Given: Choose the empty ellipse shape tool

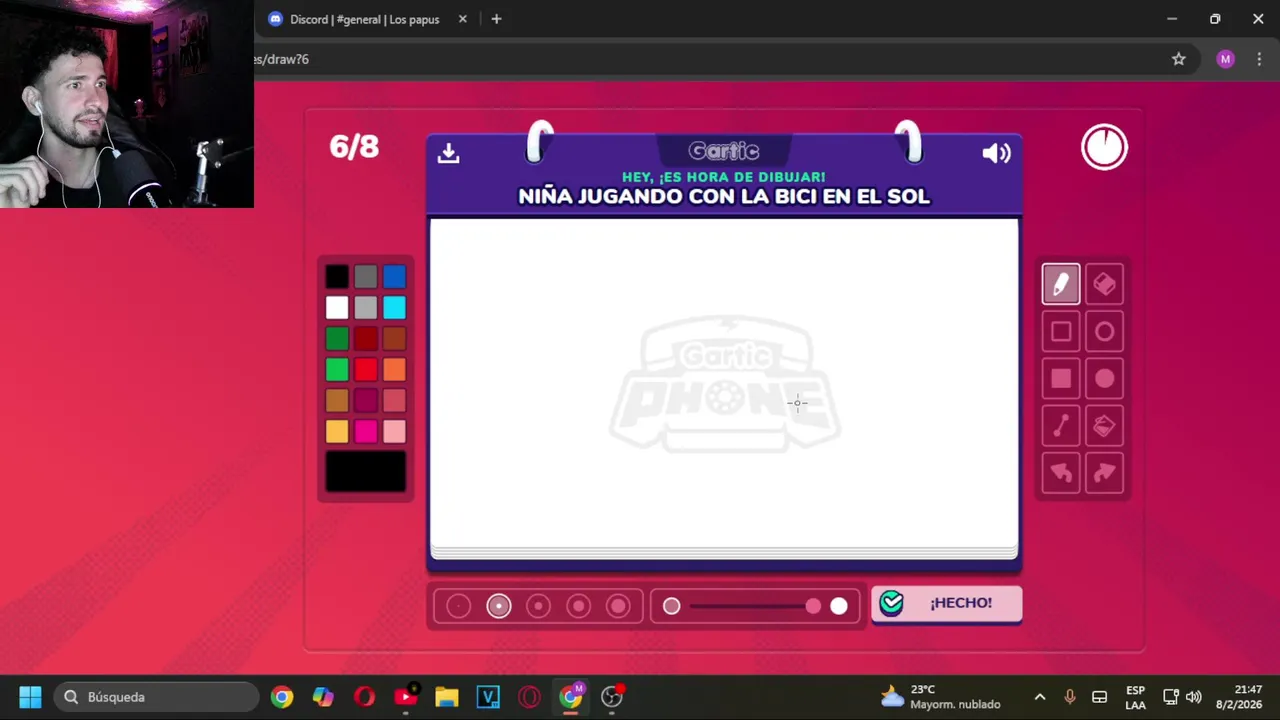Looking at the screenshot, I should point(1104,331).
